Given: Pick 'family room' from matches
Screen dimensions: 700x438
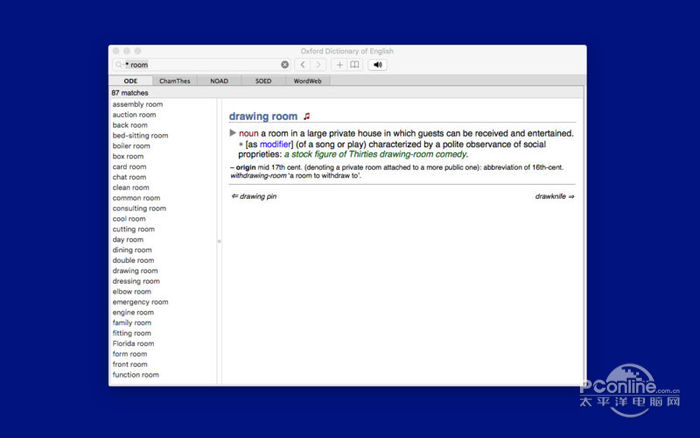Looking at the screenshot, I should (x=132, y=323).
